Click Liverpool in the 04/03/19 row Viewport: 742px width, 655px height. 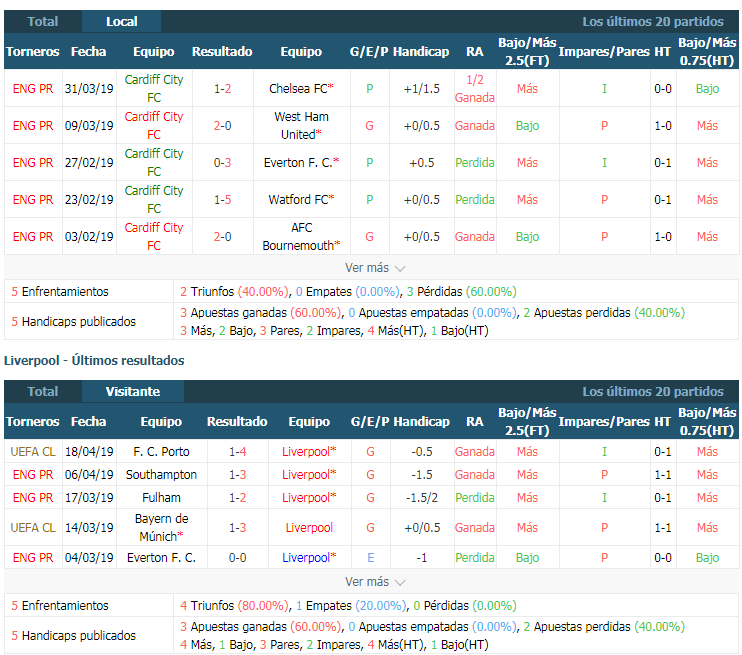[x=309, y=558]
